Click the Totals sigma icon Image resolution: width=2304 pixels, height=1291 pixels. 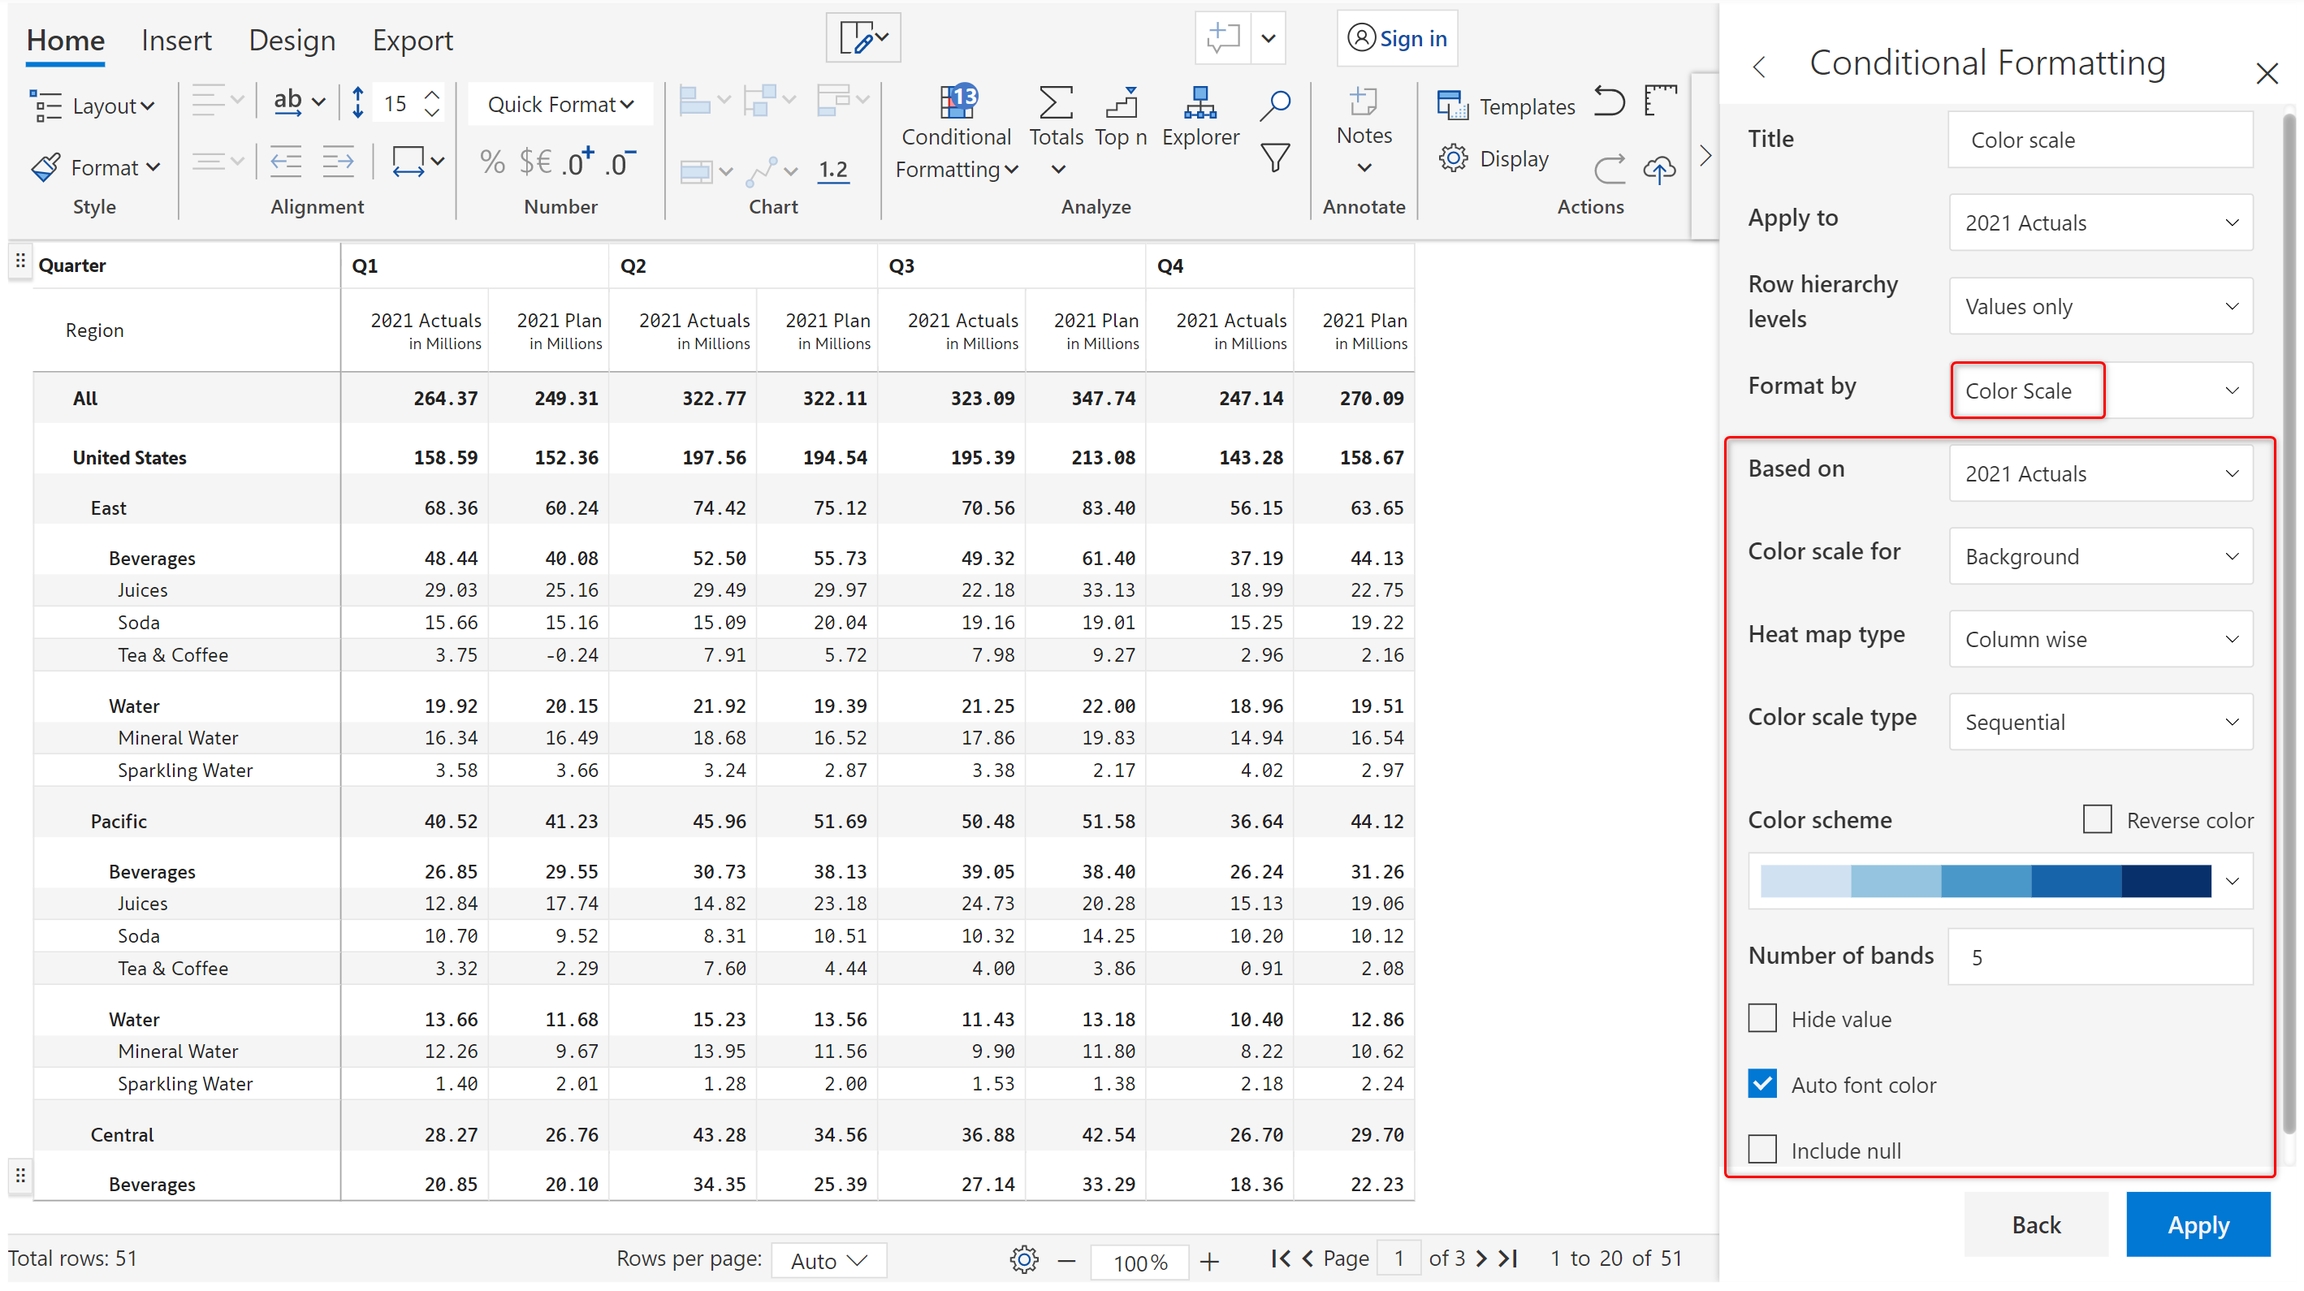tap(1056, 104)
